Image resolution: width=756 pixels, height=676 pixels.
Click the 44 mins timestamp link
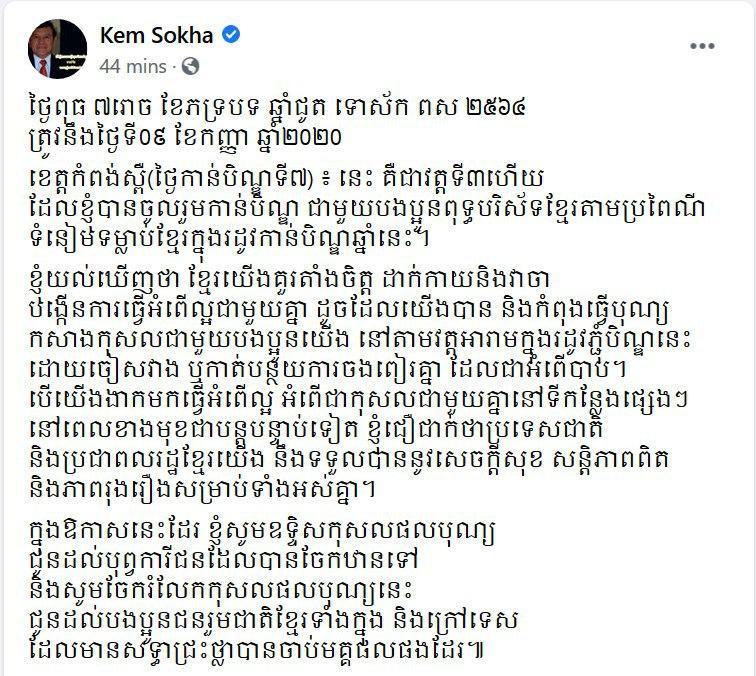[133, 67]
